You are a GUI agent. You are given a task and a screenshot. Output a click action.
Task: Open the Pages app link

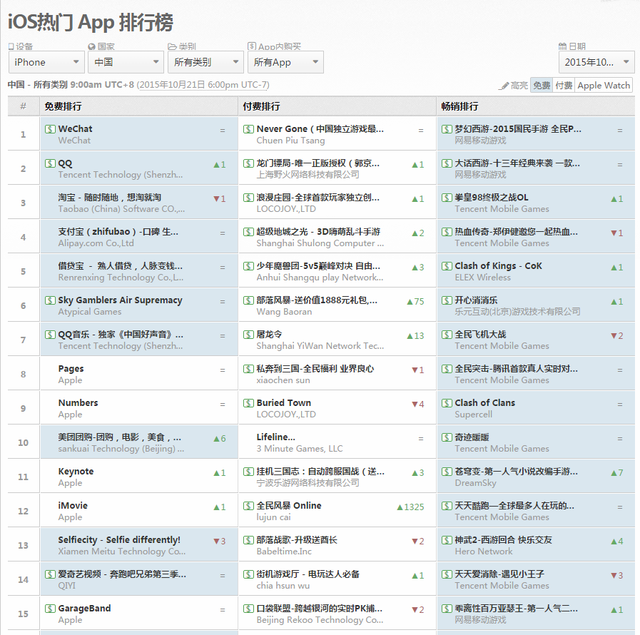tap(71, 369)
